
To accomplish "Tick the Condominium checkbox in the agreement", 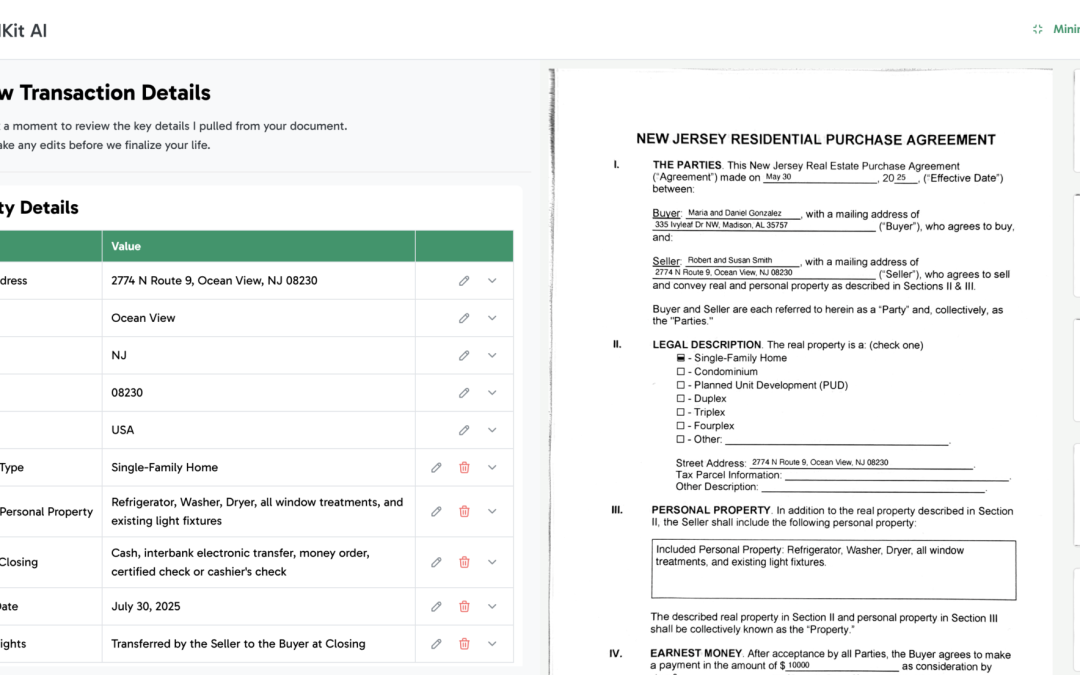I will click(681, 372).
